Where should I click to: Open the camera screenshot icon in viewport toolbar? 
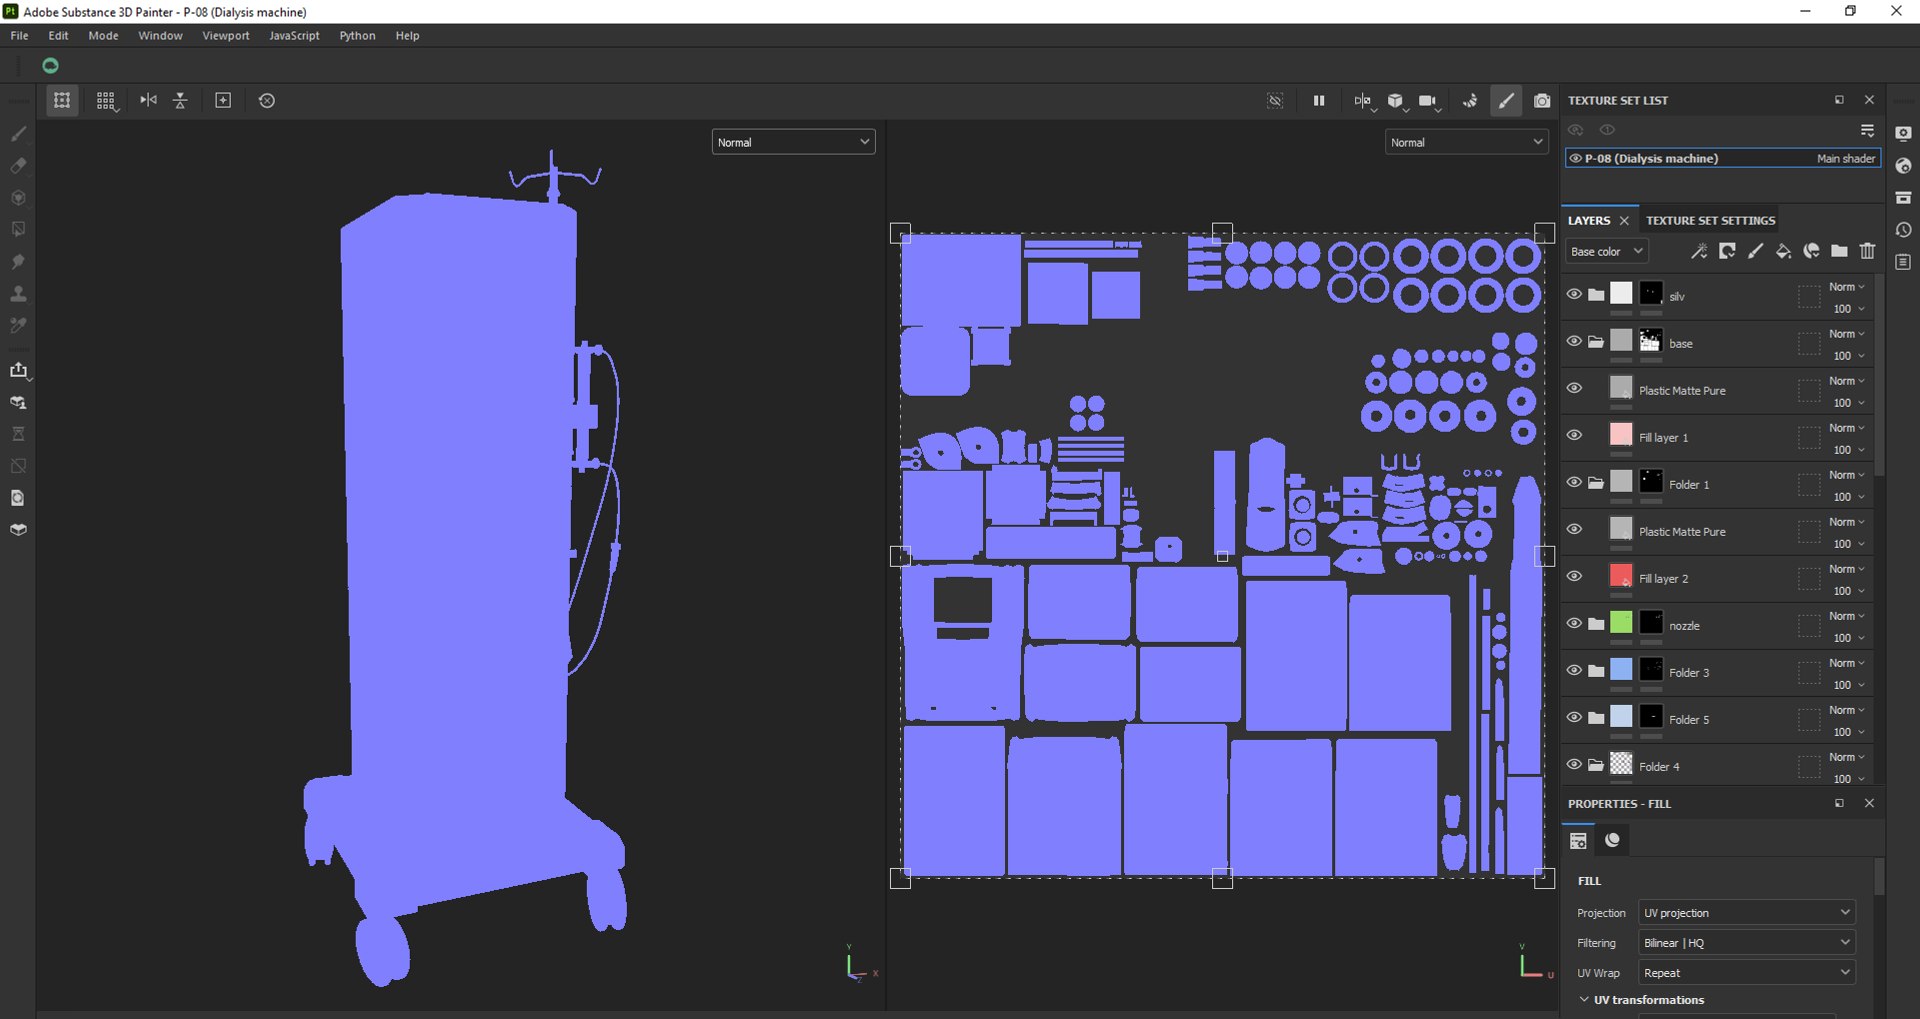coord(1542,100)
